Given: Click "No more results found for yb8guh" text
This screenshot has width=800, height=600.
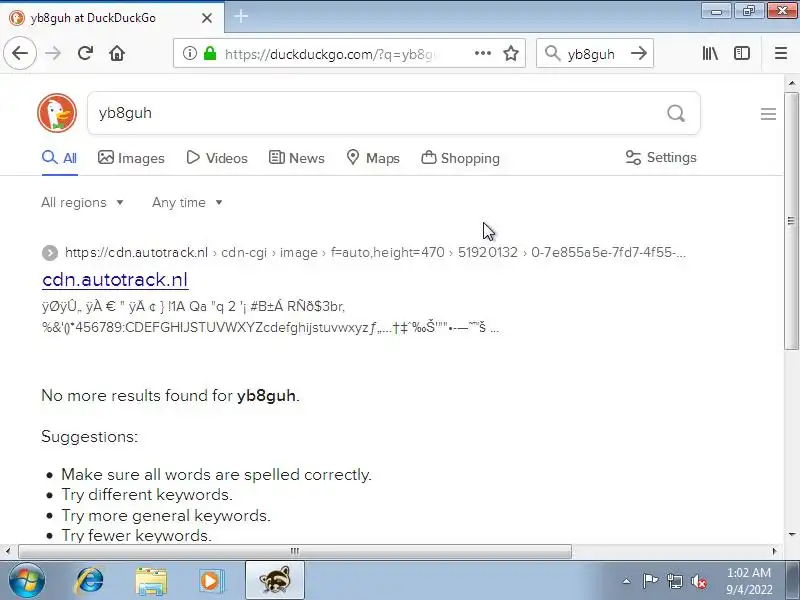Looking at the screenshot, I should coord(170,395).
